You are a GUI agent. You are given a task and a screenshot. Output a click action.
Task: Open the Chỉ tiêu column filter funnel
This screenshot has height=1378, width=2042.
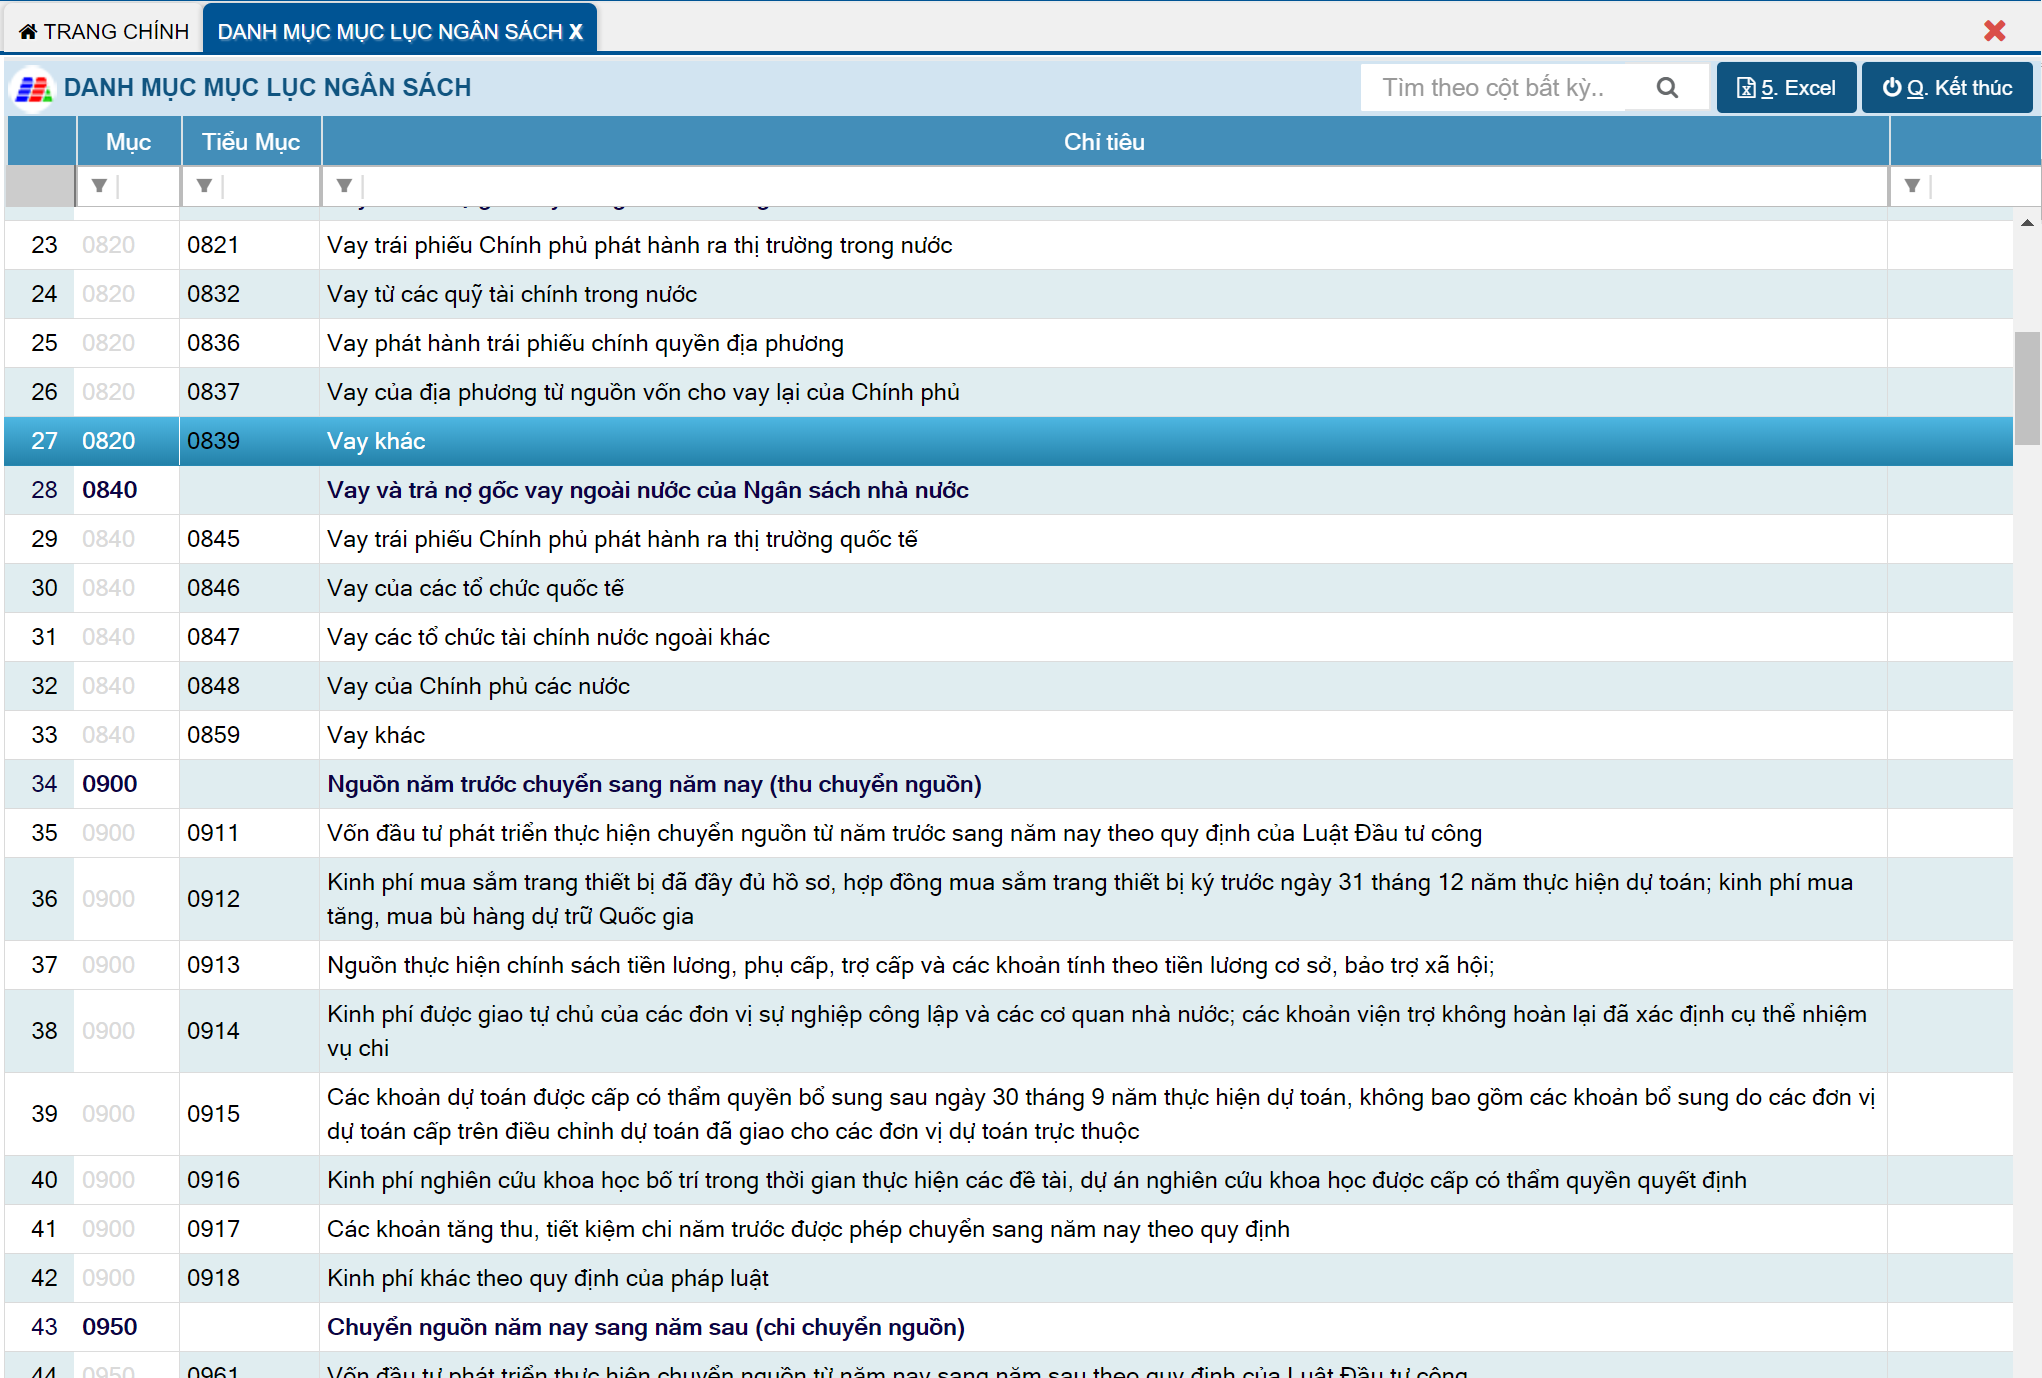pos(344,186)
